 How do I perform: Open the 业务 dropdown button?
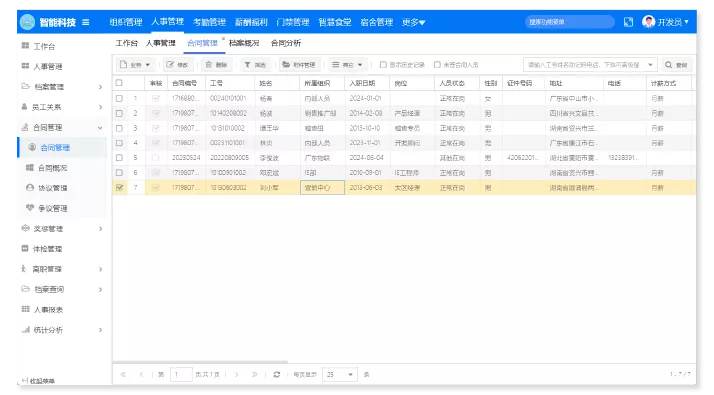coord(135,65)
